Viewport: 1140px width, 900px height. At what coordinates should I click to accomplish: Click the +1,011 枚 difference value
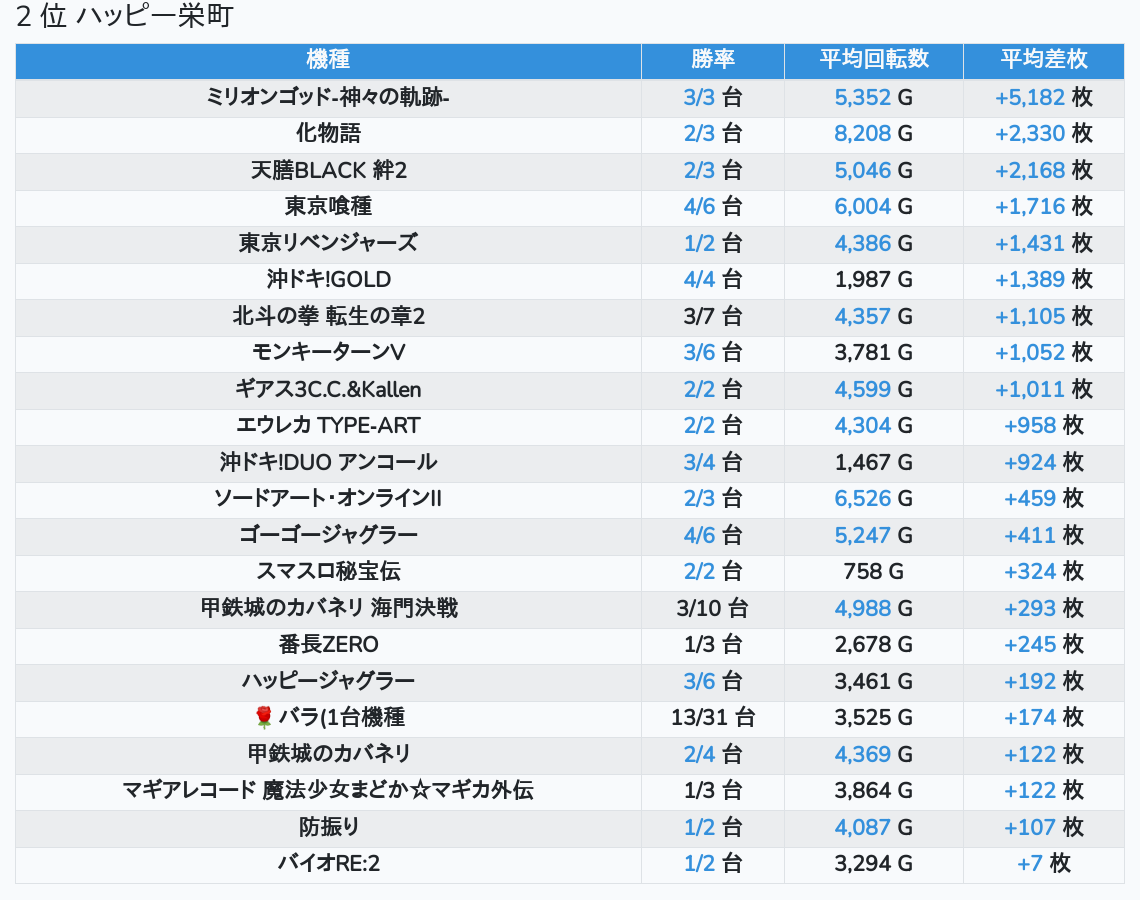pos(1043,390)
